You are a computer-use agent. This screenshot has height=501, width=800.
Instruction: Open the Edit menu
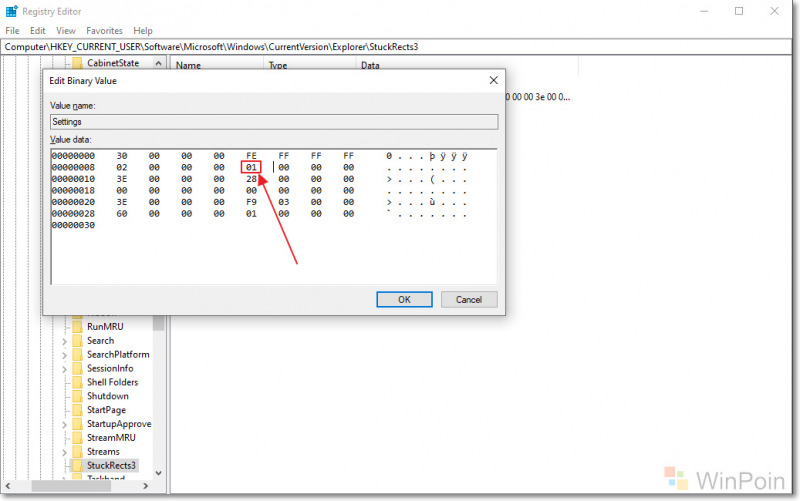point(38,31)
